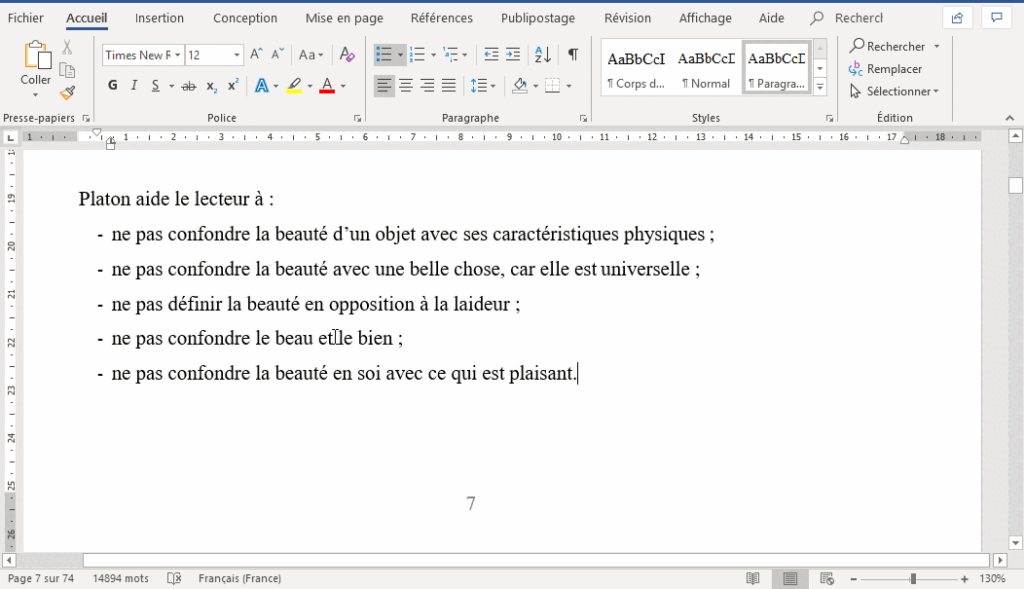Open the line spacing dropdown
The width and height of the screenshot is (1024, 589).
[487, 85]
